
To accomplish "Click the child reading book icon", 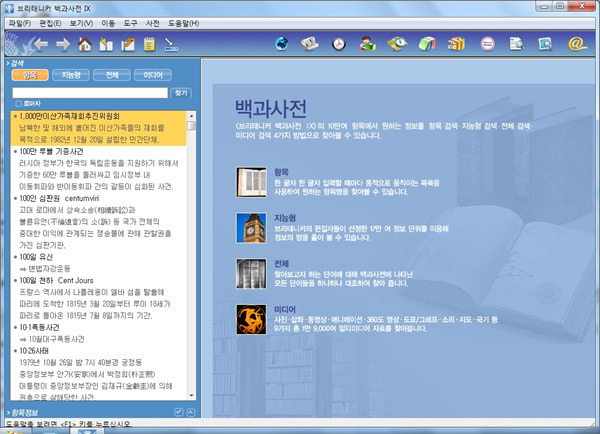I will pyautogui.click(x=368, y=44).
